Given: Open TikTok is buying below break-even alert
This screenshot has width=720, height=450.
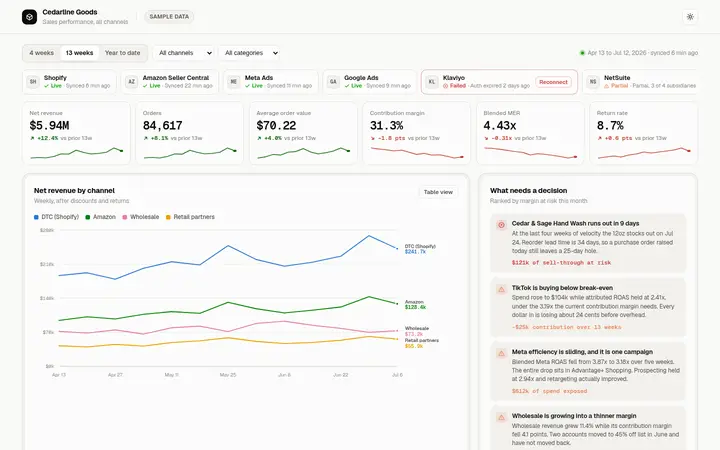Looking at the screenshot, I should tap(588, 307).
